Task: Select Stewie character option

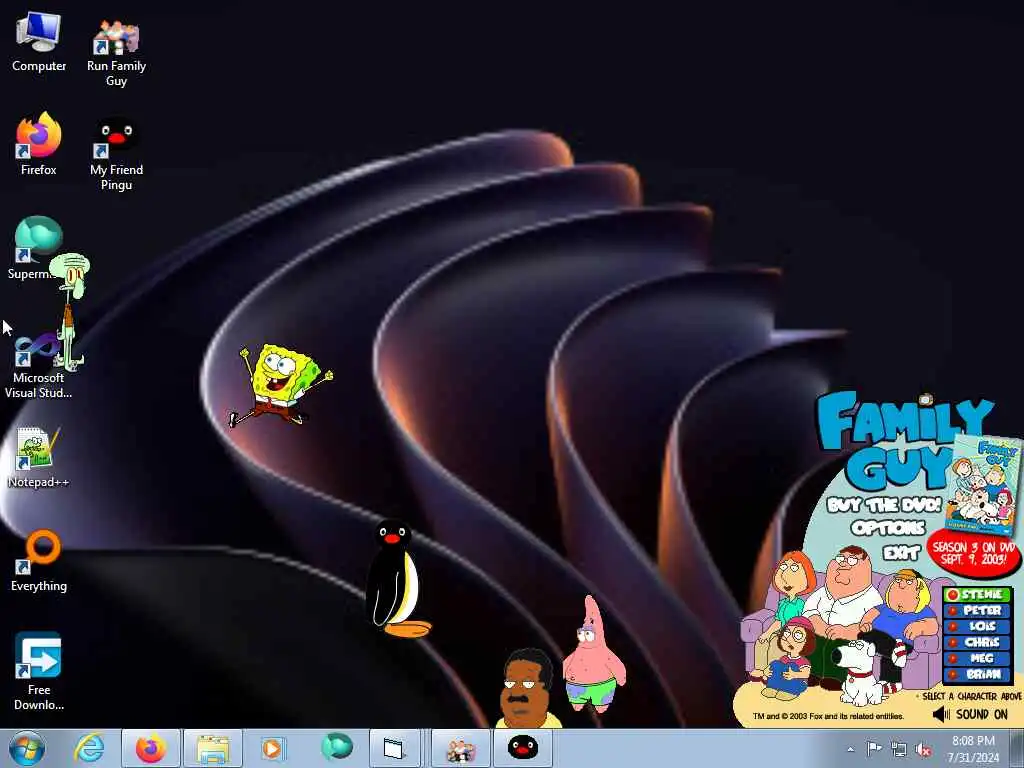Action: (x=978, y=594)
